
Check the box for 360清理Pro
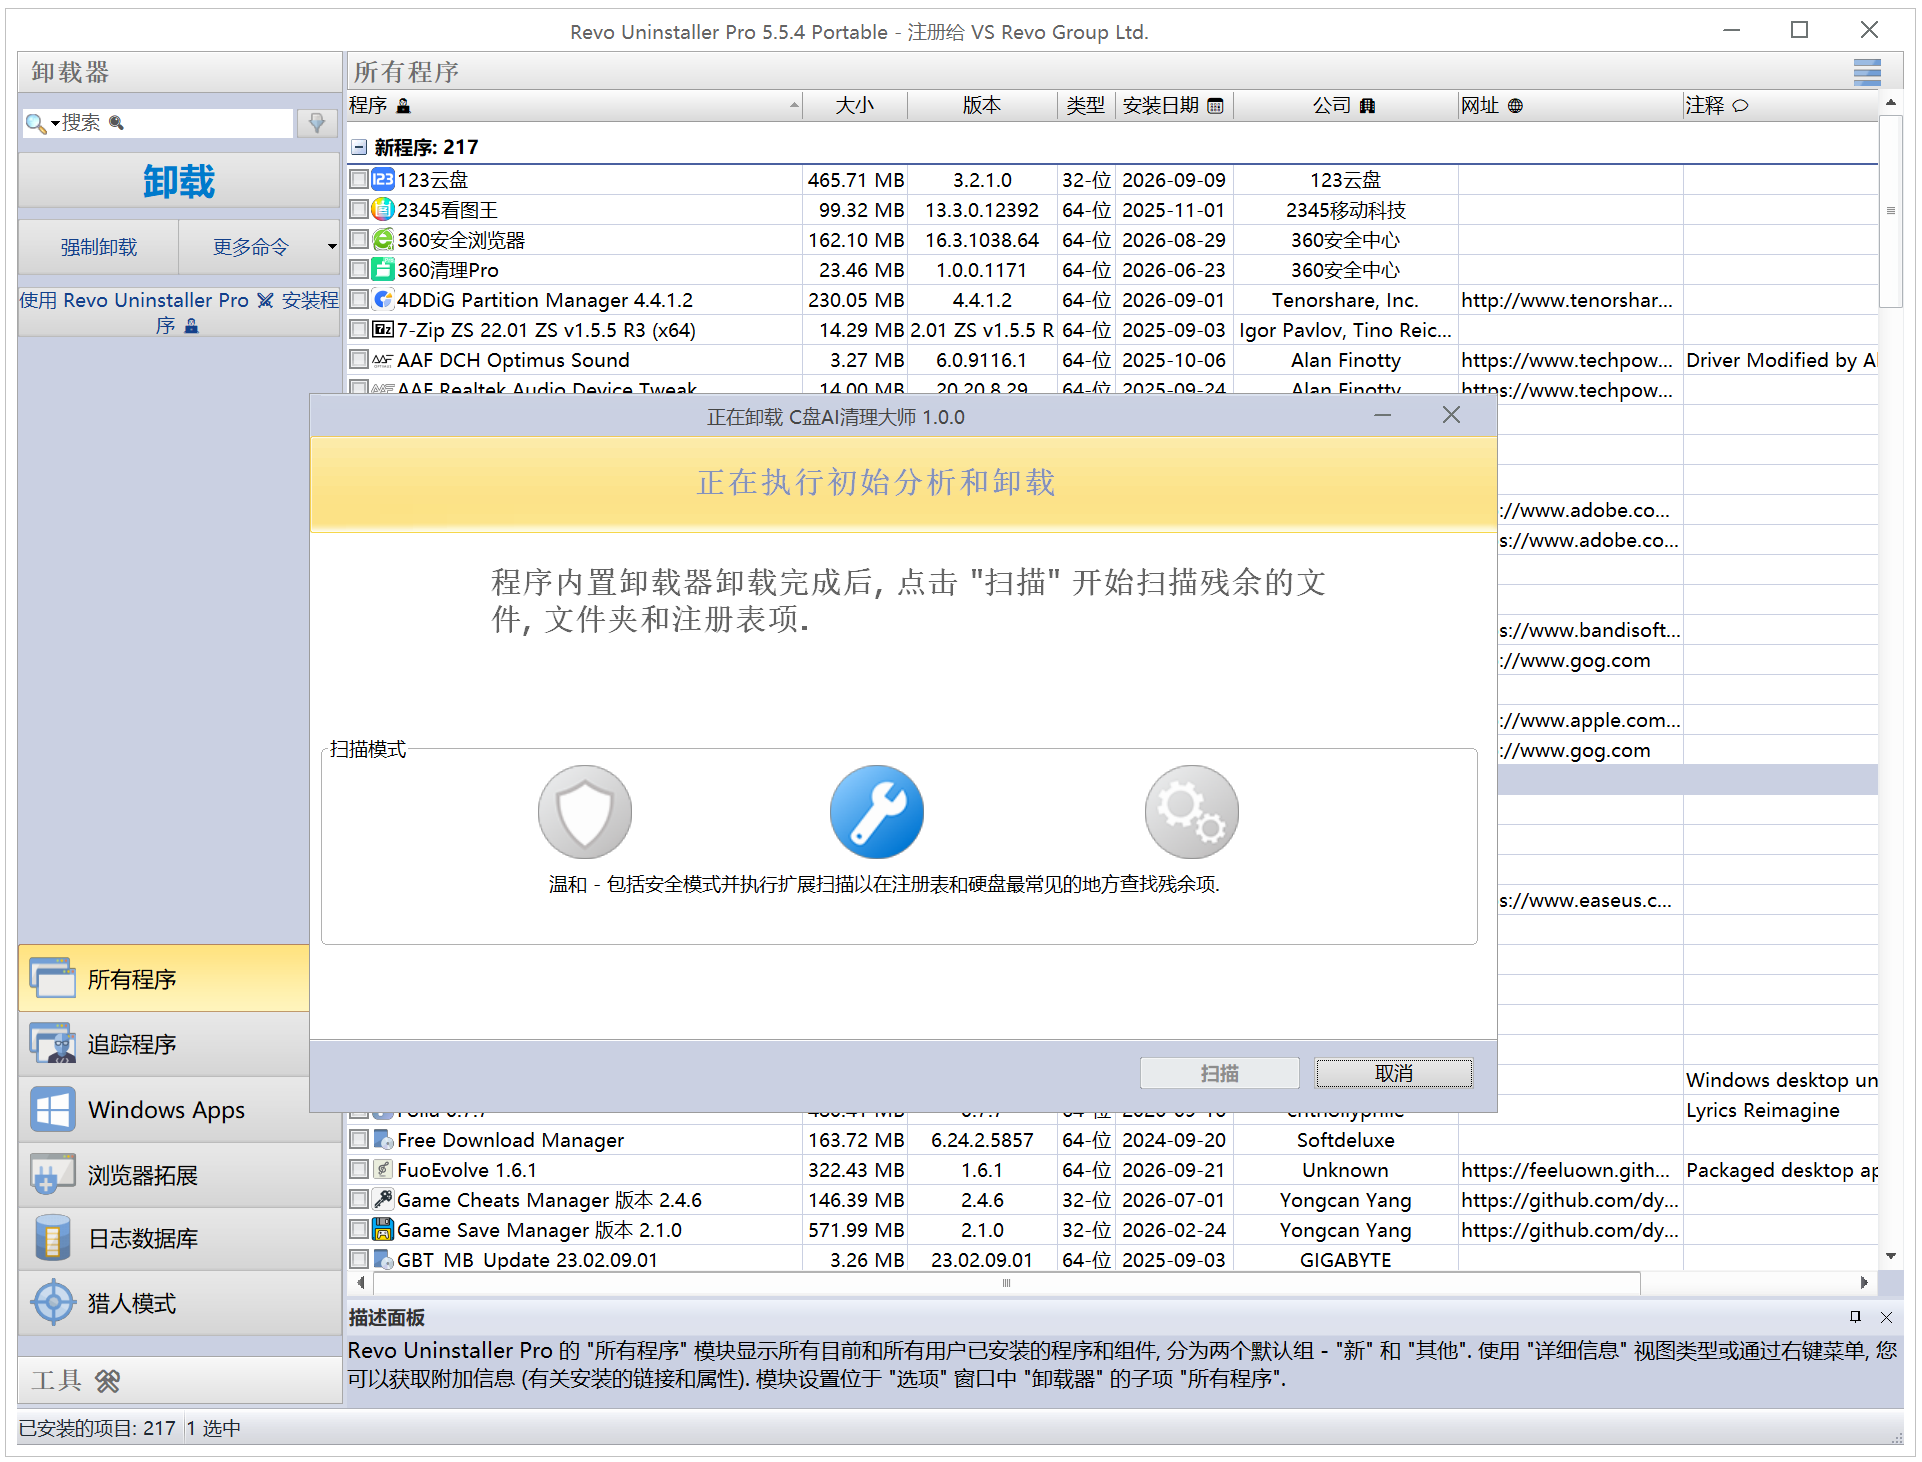[359, 270]
